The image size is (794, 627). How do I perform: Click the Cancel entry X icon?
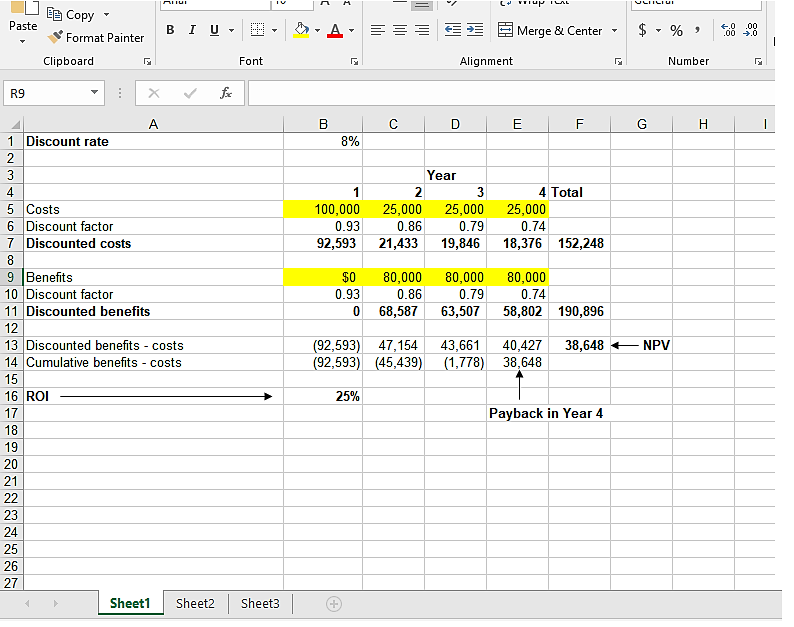(154, 93)
